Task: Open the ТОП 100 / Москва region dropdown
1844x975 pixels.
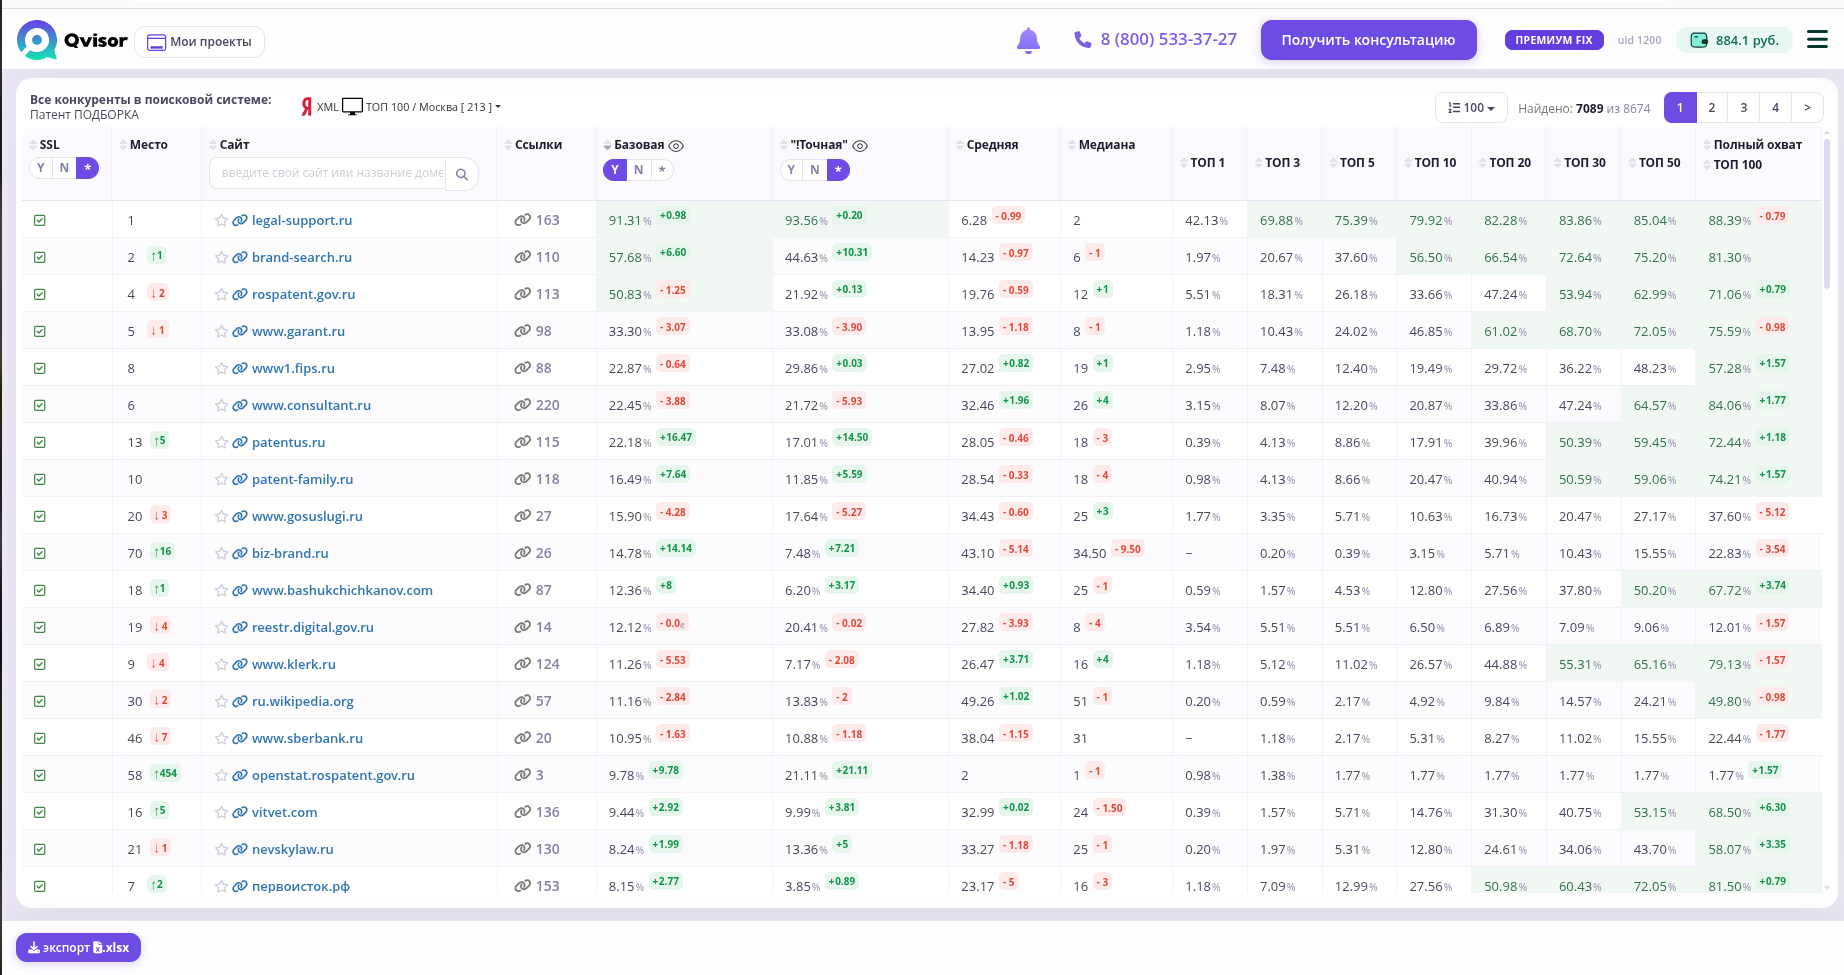Action: (433, 107)
